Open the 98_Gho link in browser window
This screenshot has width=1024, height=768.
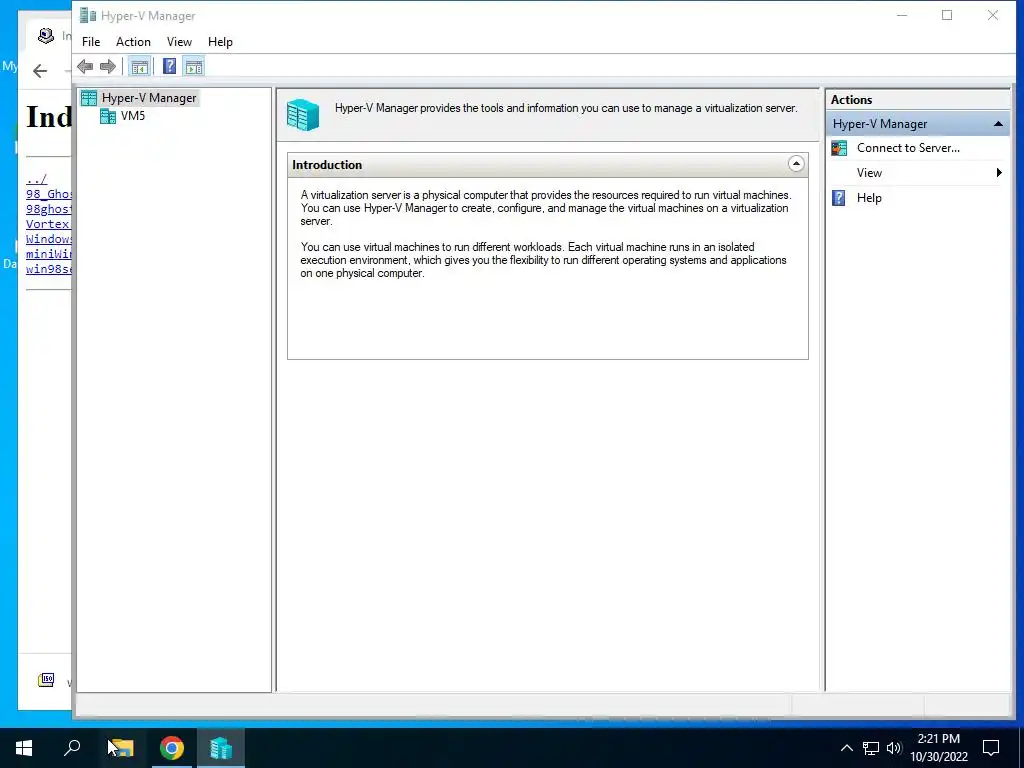[x=48, y=194]
